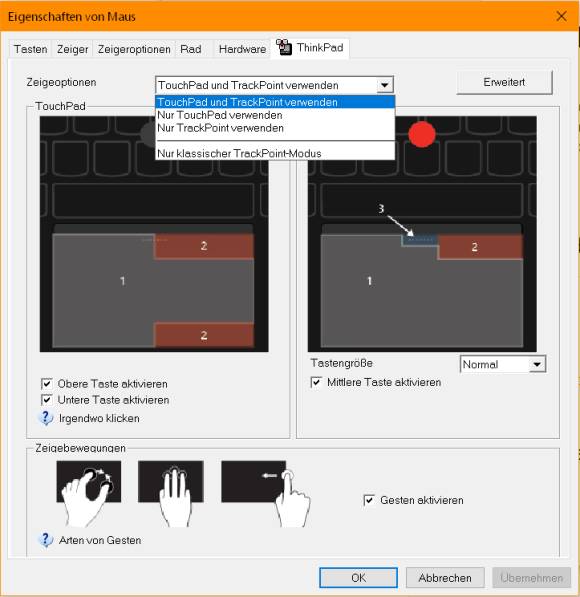The width and height of the screenshot is (580, 597).
Task: Open the Hardware tab
Action: 243,49
